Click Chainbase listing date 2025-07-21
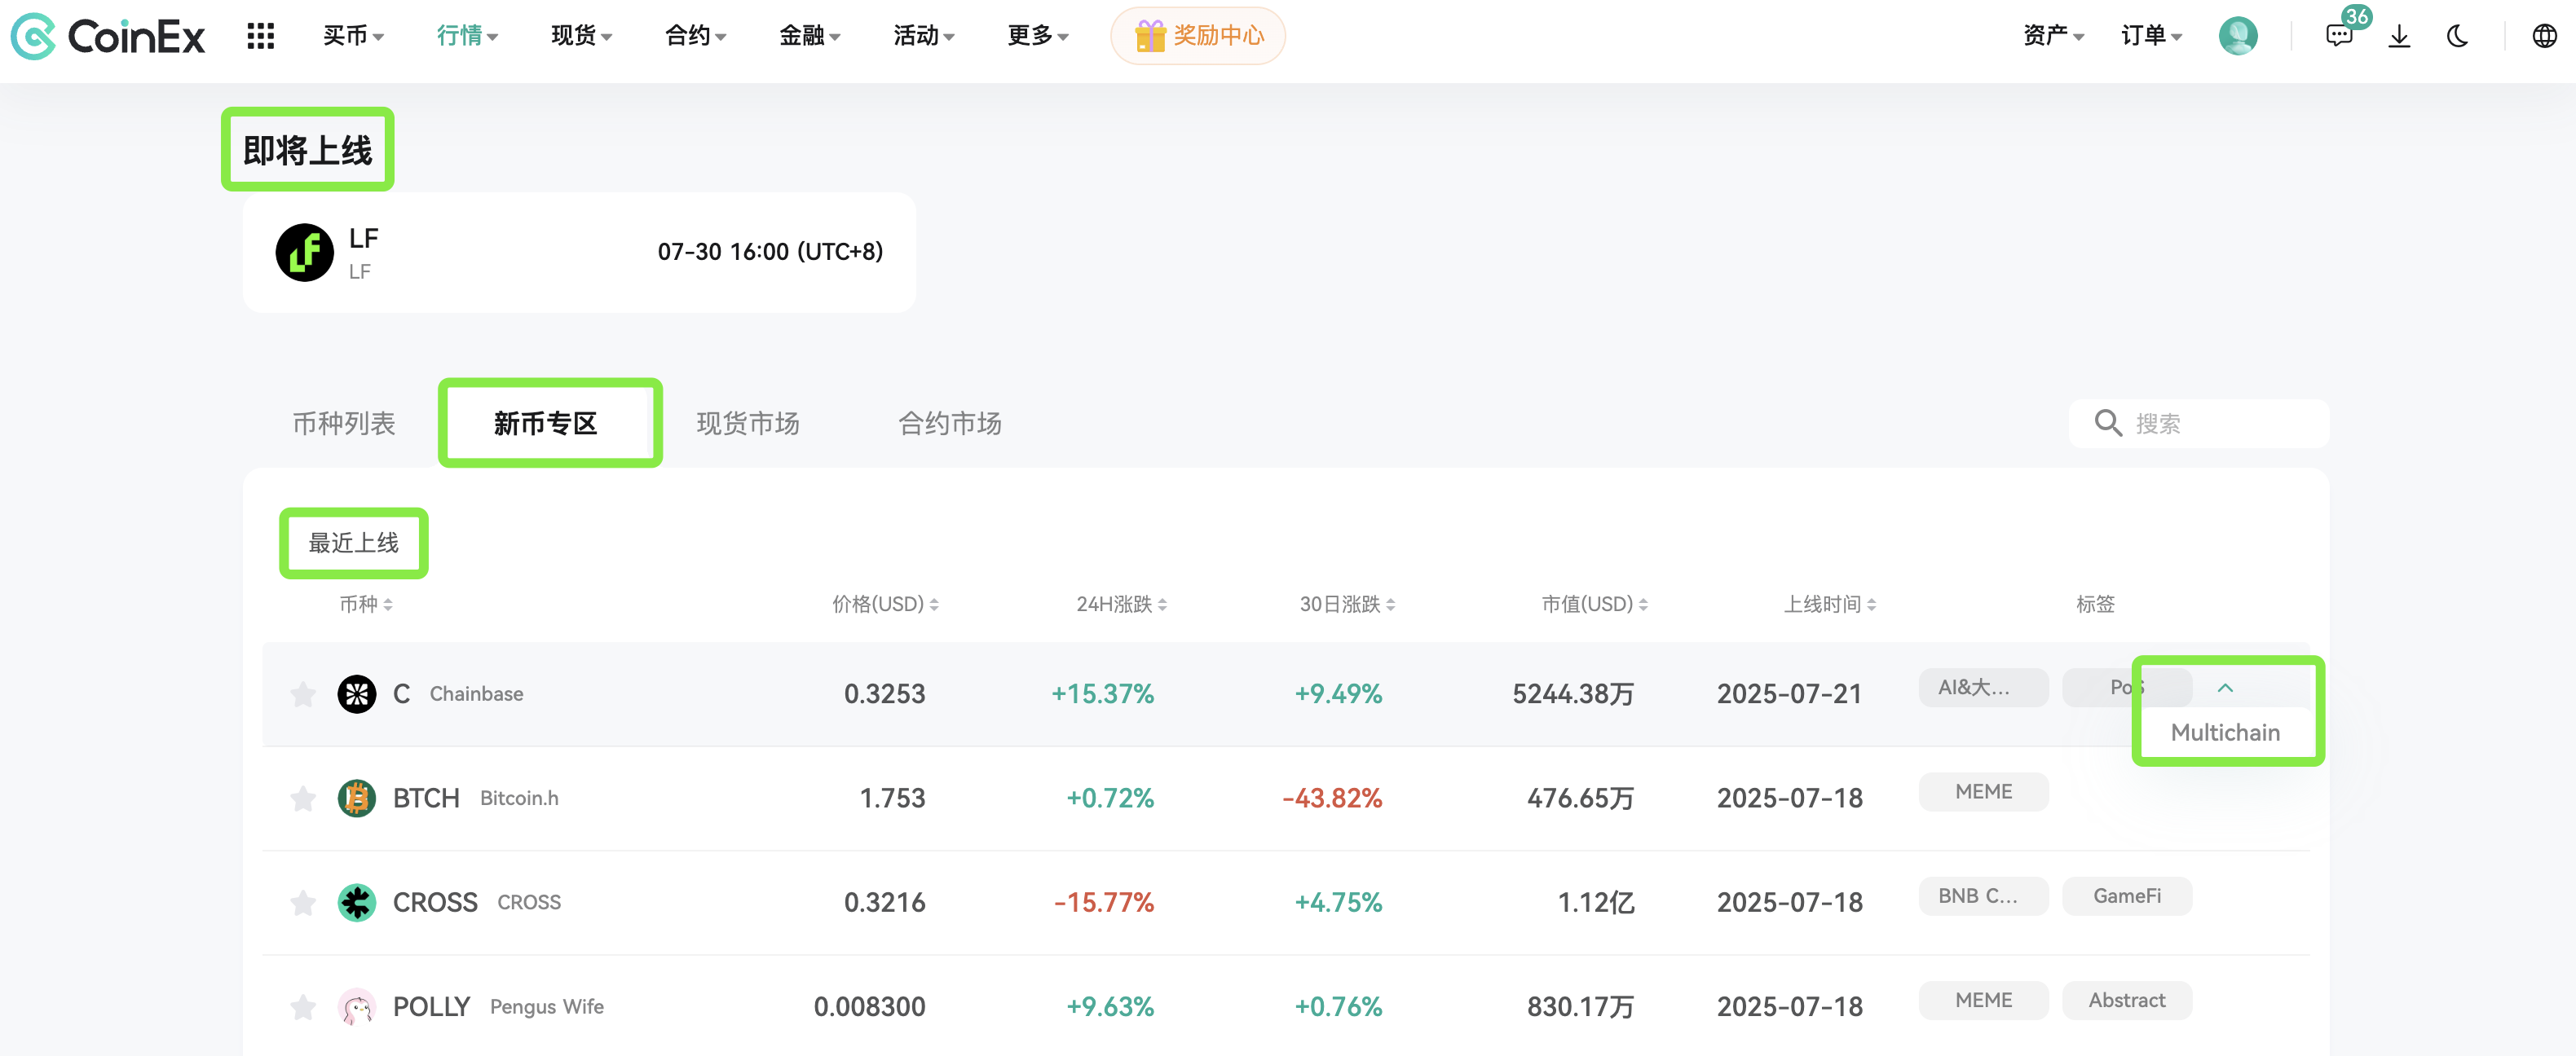 [x=1789, y=693]
